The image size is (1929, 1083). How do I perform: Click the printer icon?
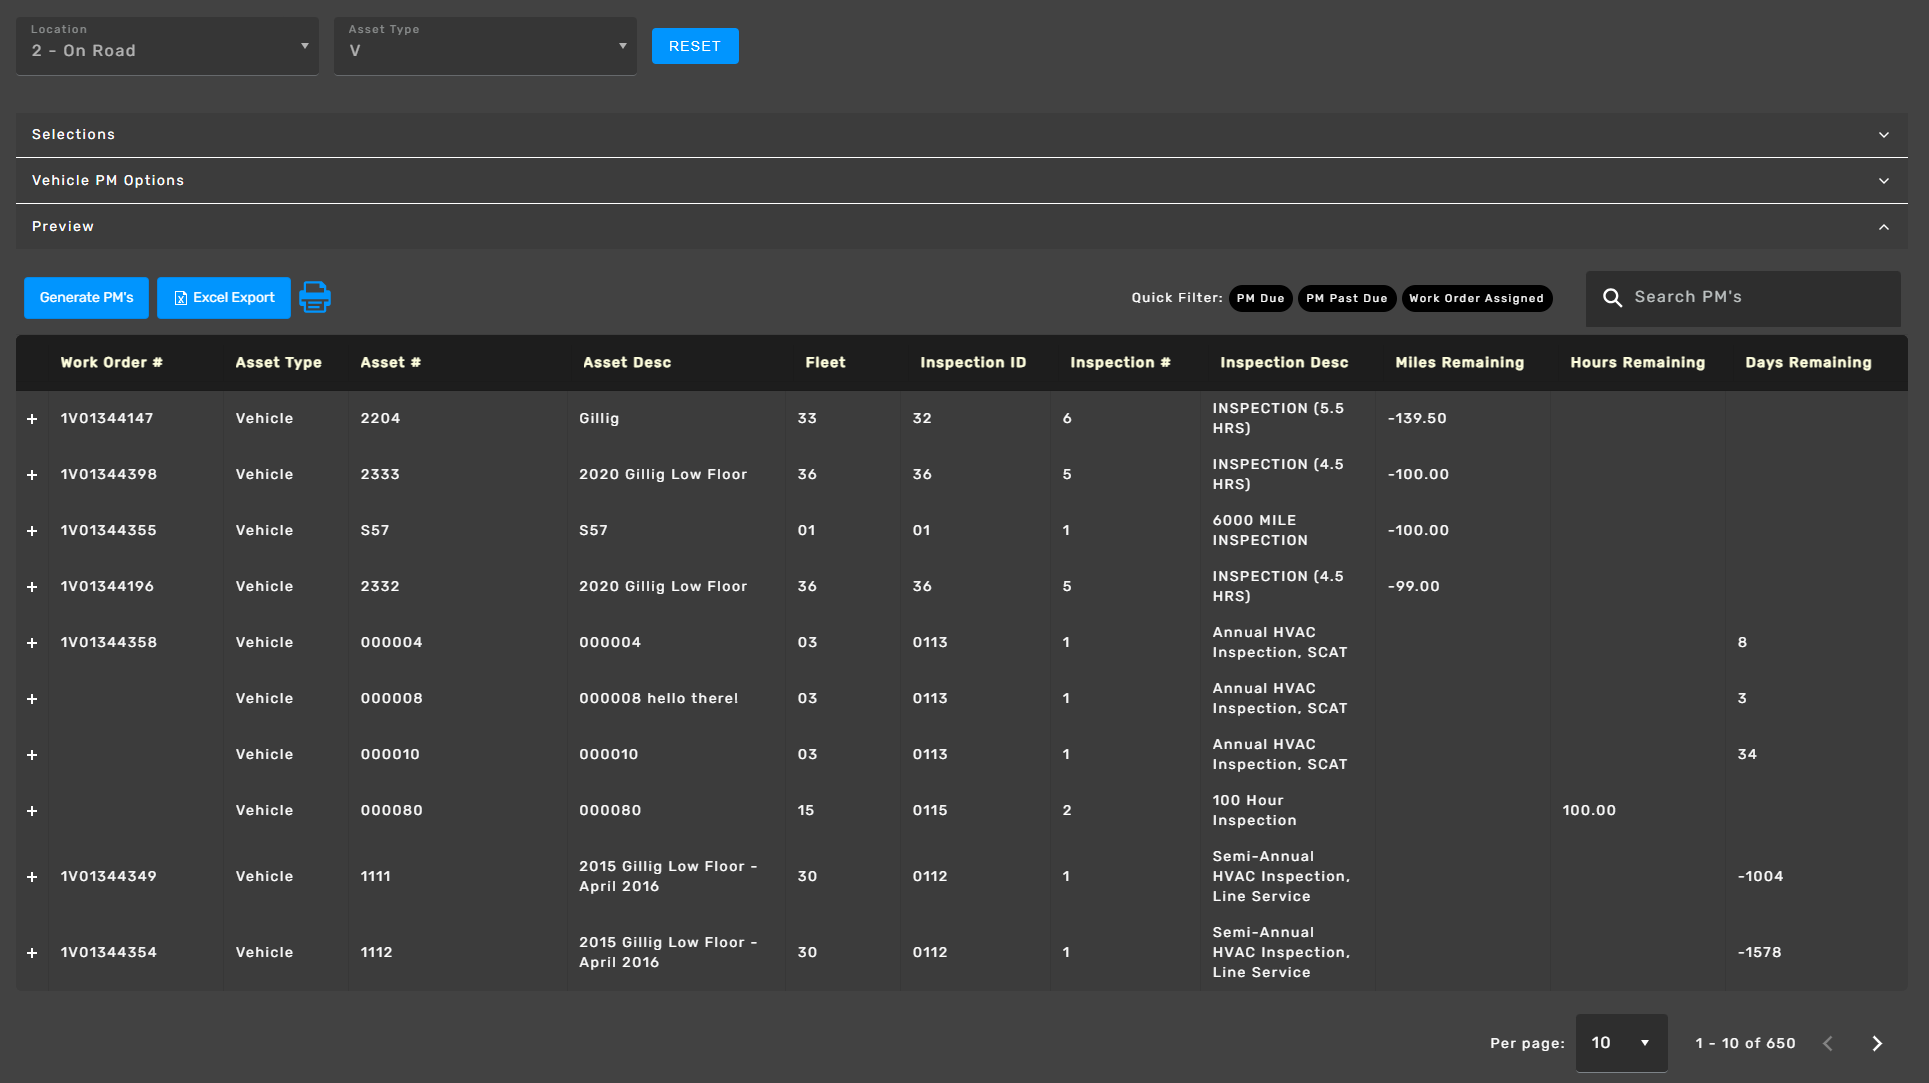[315, 297]
